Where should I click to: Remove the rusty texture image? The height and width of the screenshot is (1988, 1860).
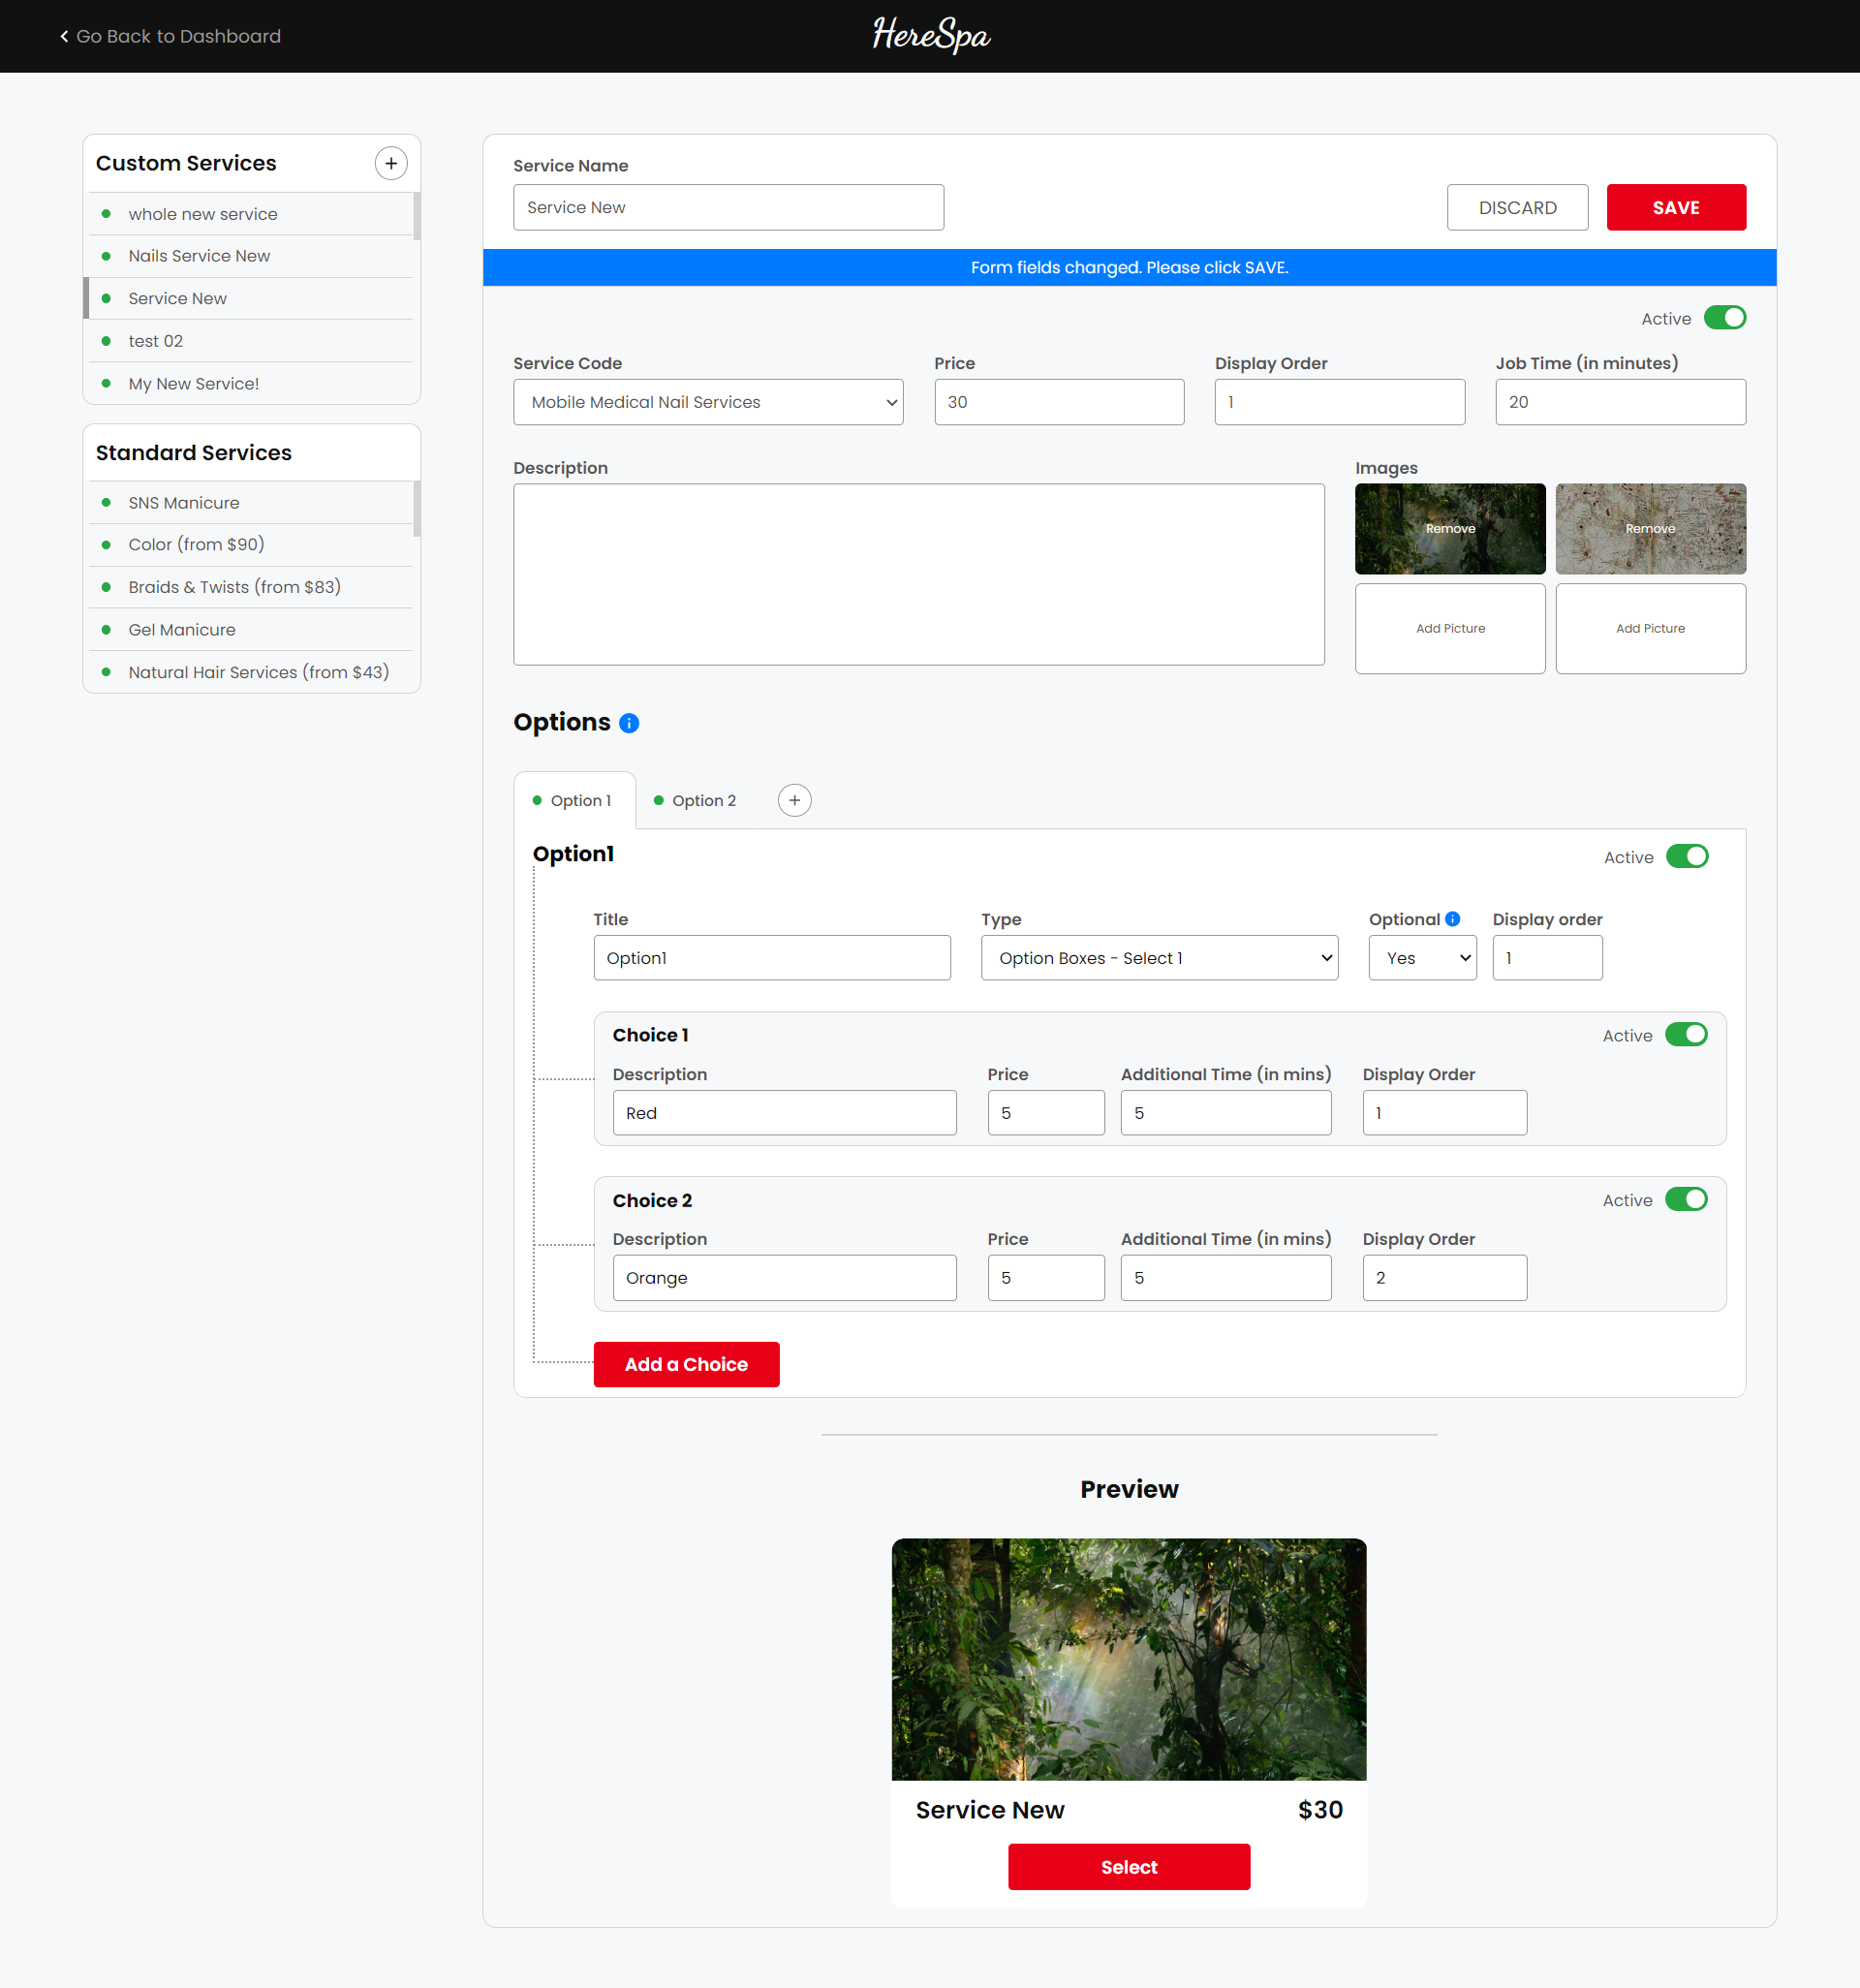(1651, 529)
